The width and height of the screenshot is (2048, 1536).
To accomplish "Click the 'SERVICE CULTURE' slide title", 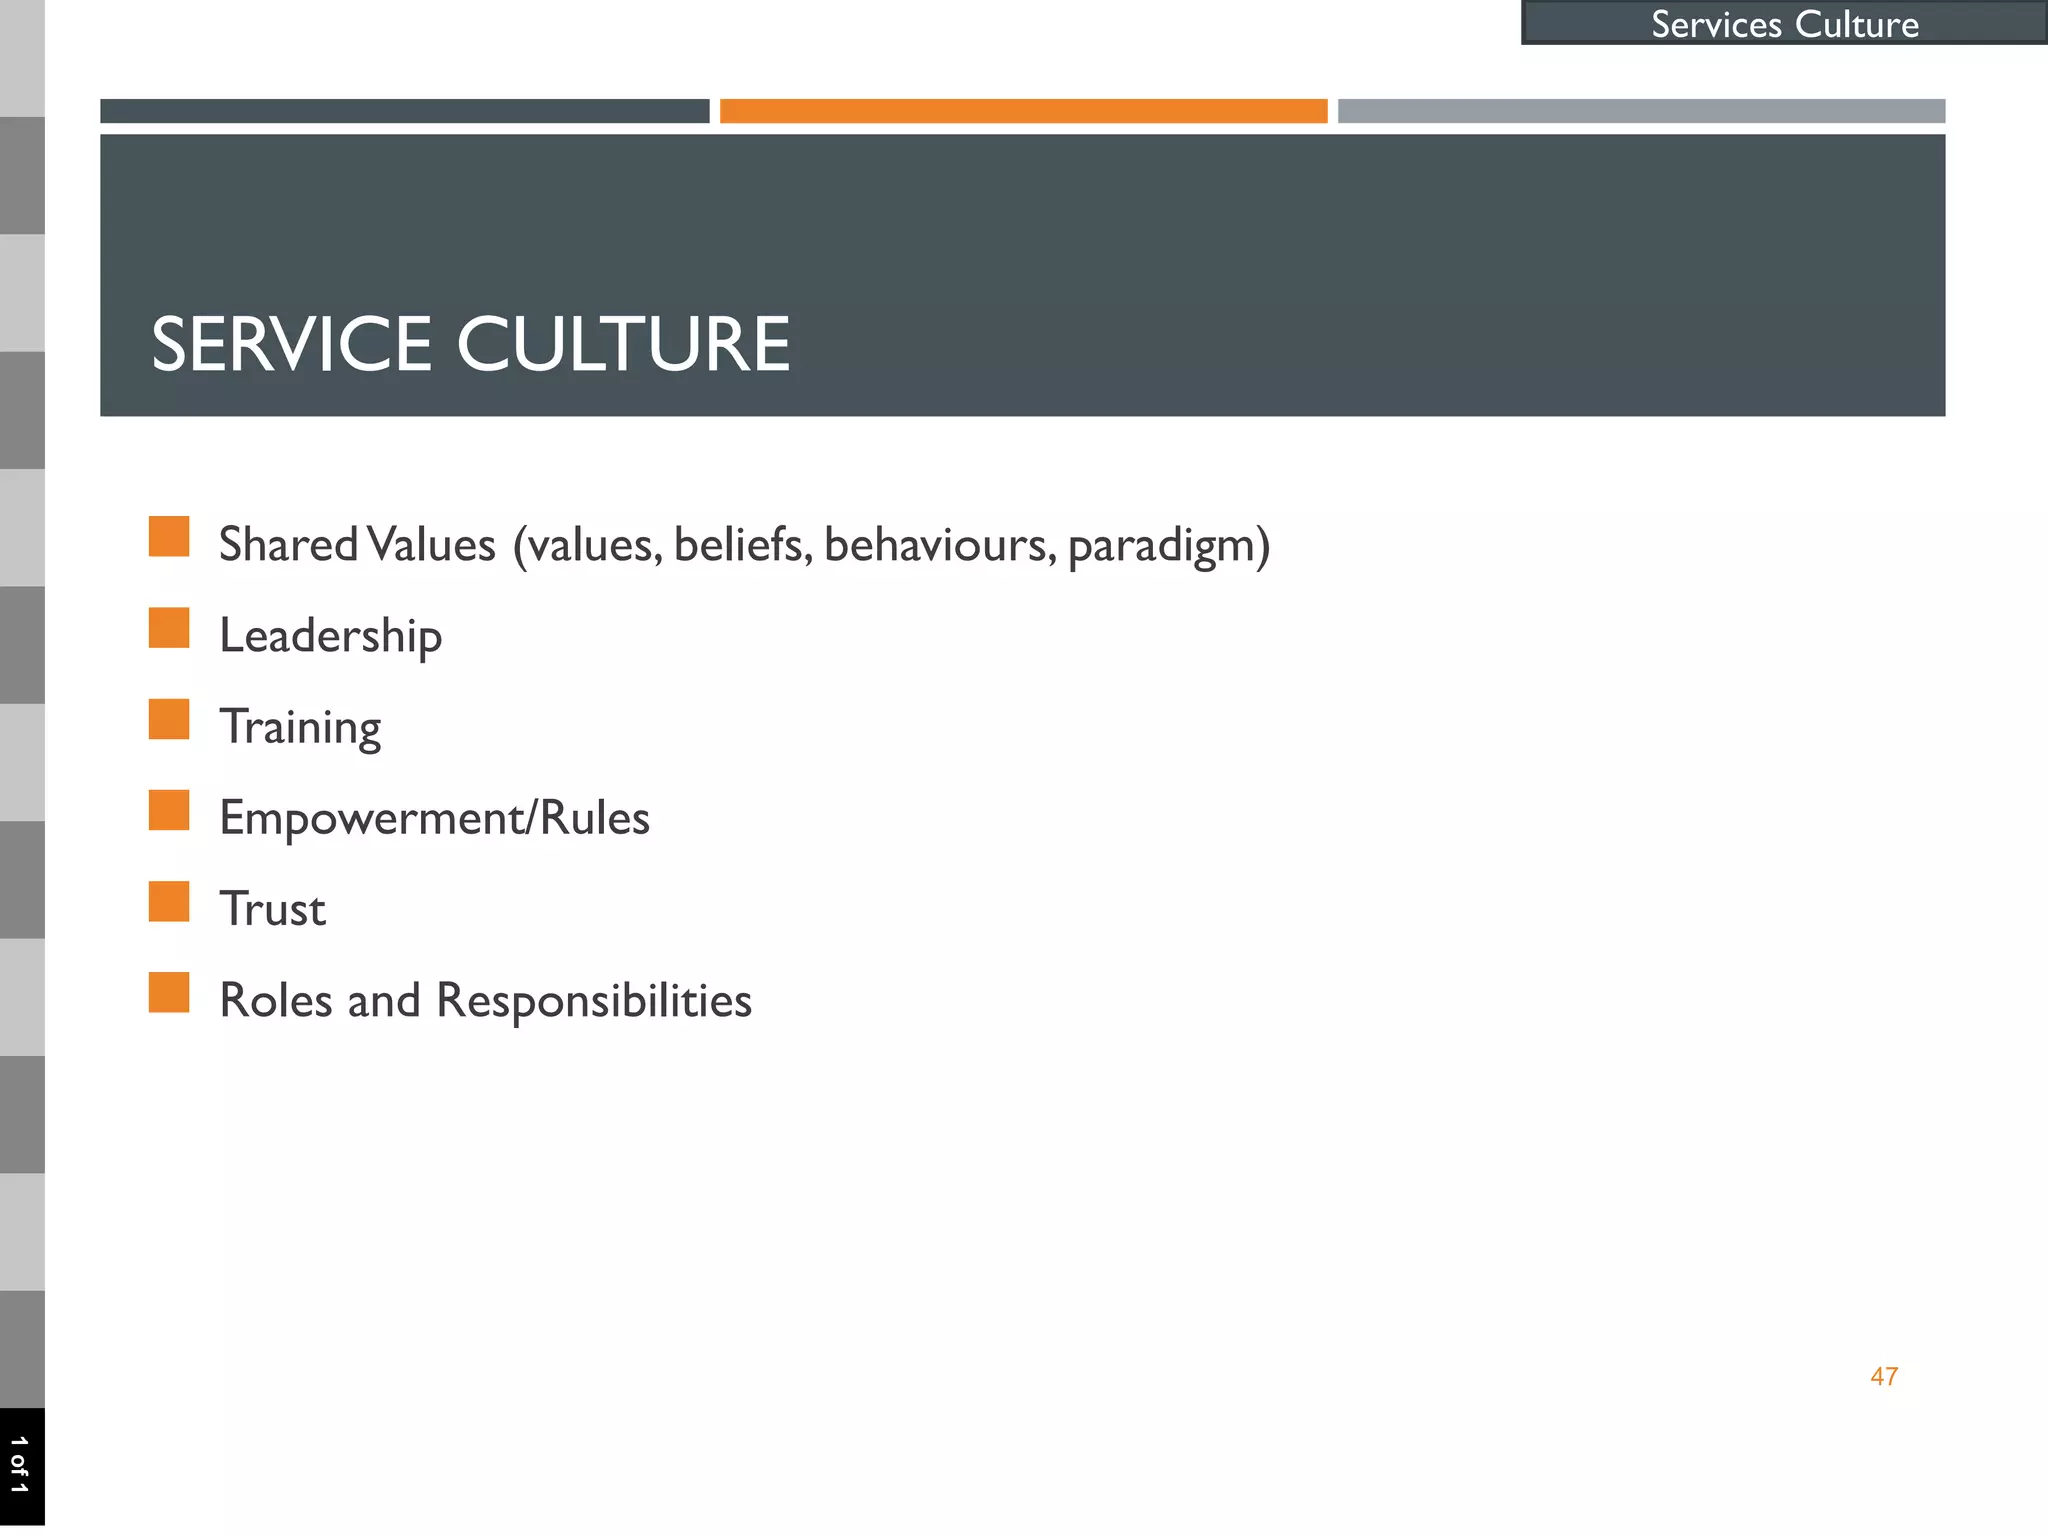I will 470,344.
